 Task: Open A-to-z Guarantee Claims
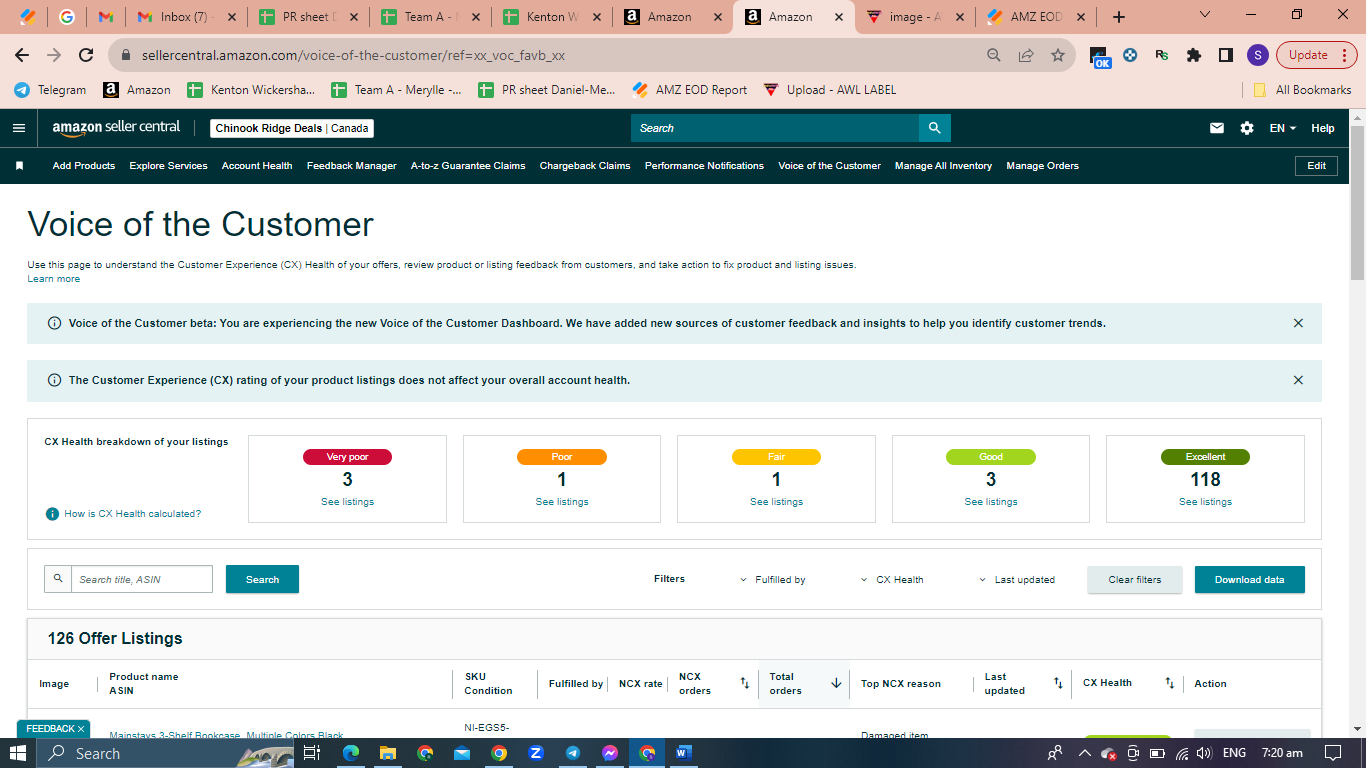click(x=468, y=166)
